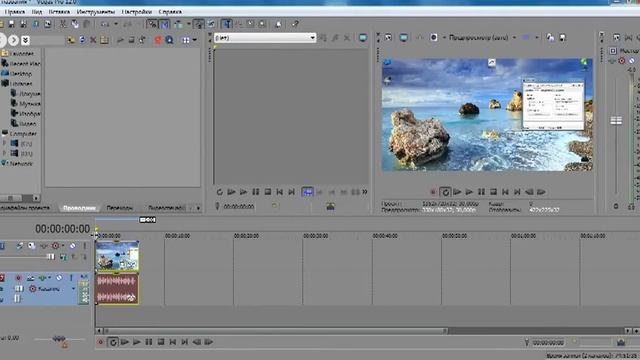Click Play in the Trimmer transport

click(244, 192)
